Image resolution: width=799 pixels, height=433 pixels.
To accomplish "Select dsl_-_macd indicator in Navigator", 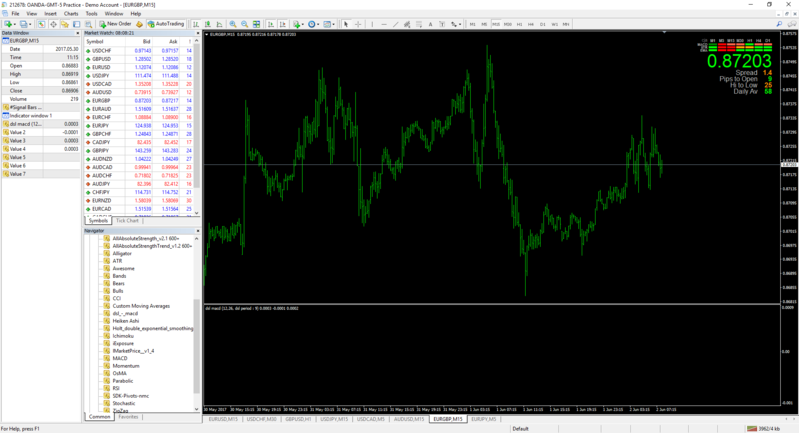I will [125, 313].
